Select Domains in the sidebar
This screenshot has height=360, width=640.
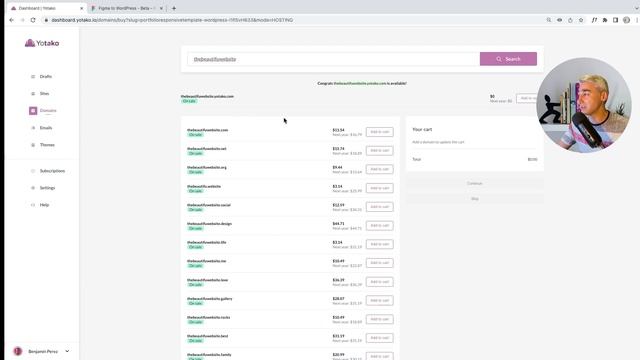(x=48, y=111)
